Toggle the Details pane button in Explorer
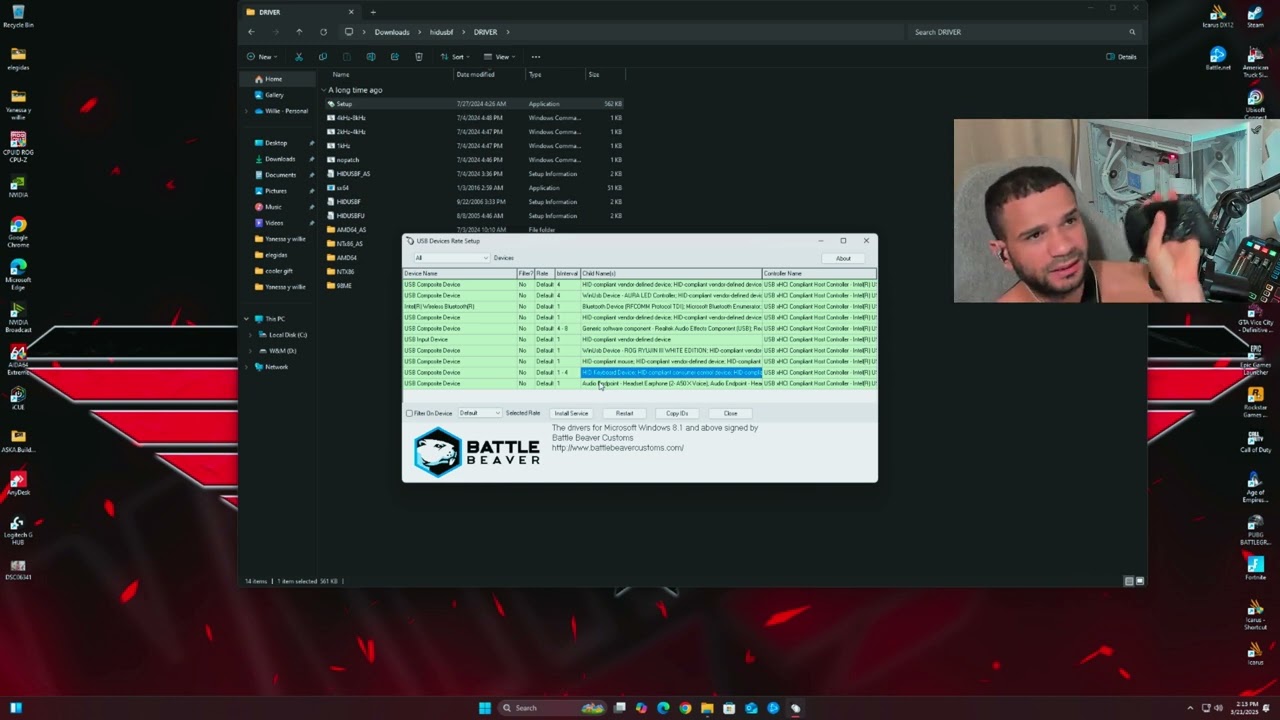The width and height of the screenshot is (1280, 720). (x=1121, y=57)
